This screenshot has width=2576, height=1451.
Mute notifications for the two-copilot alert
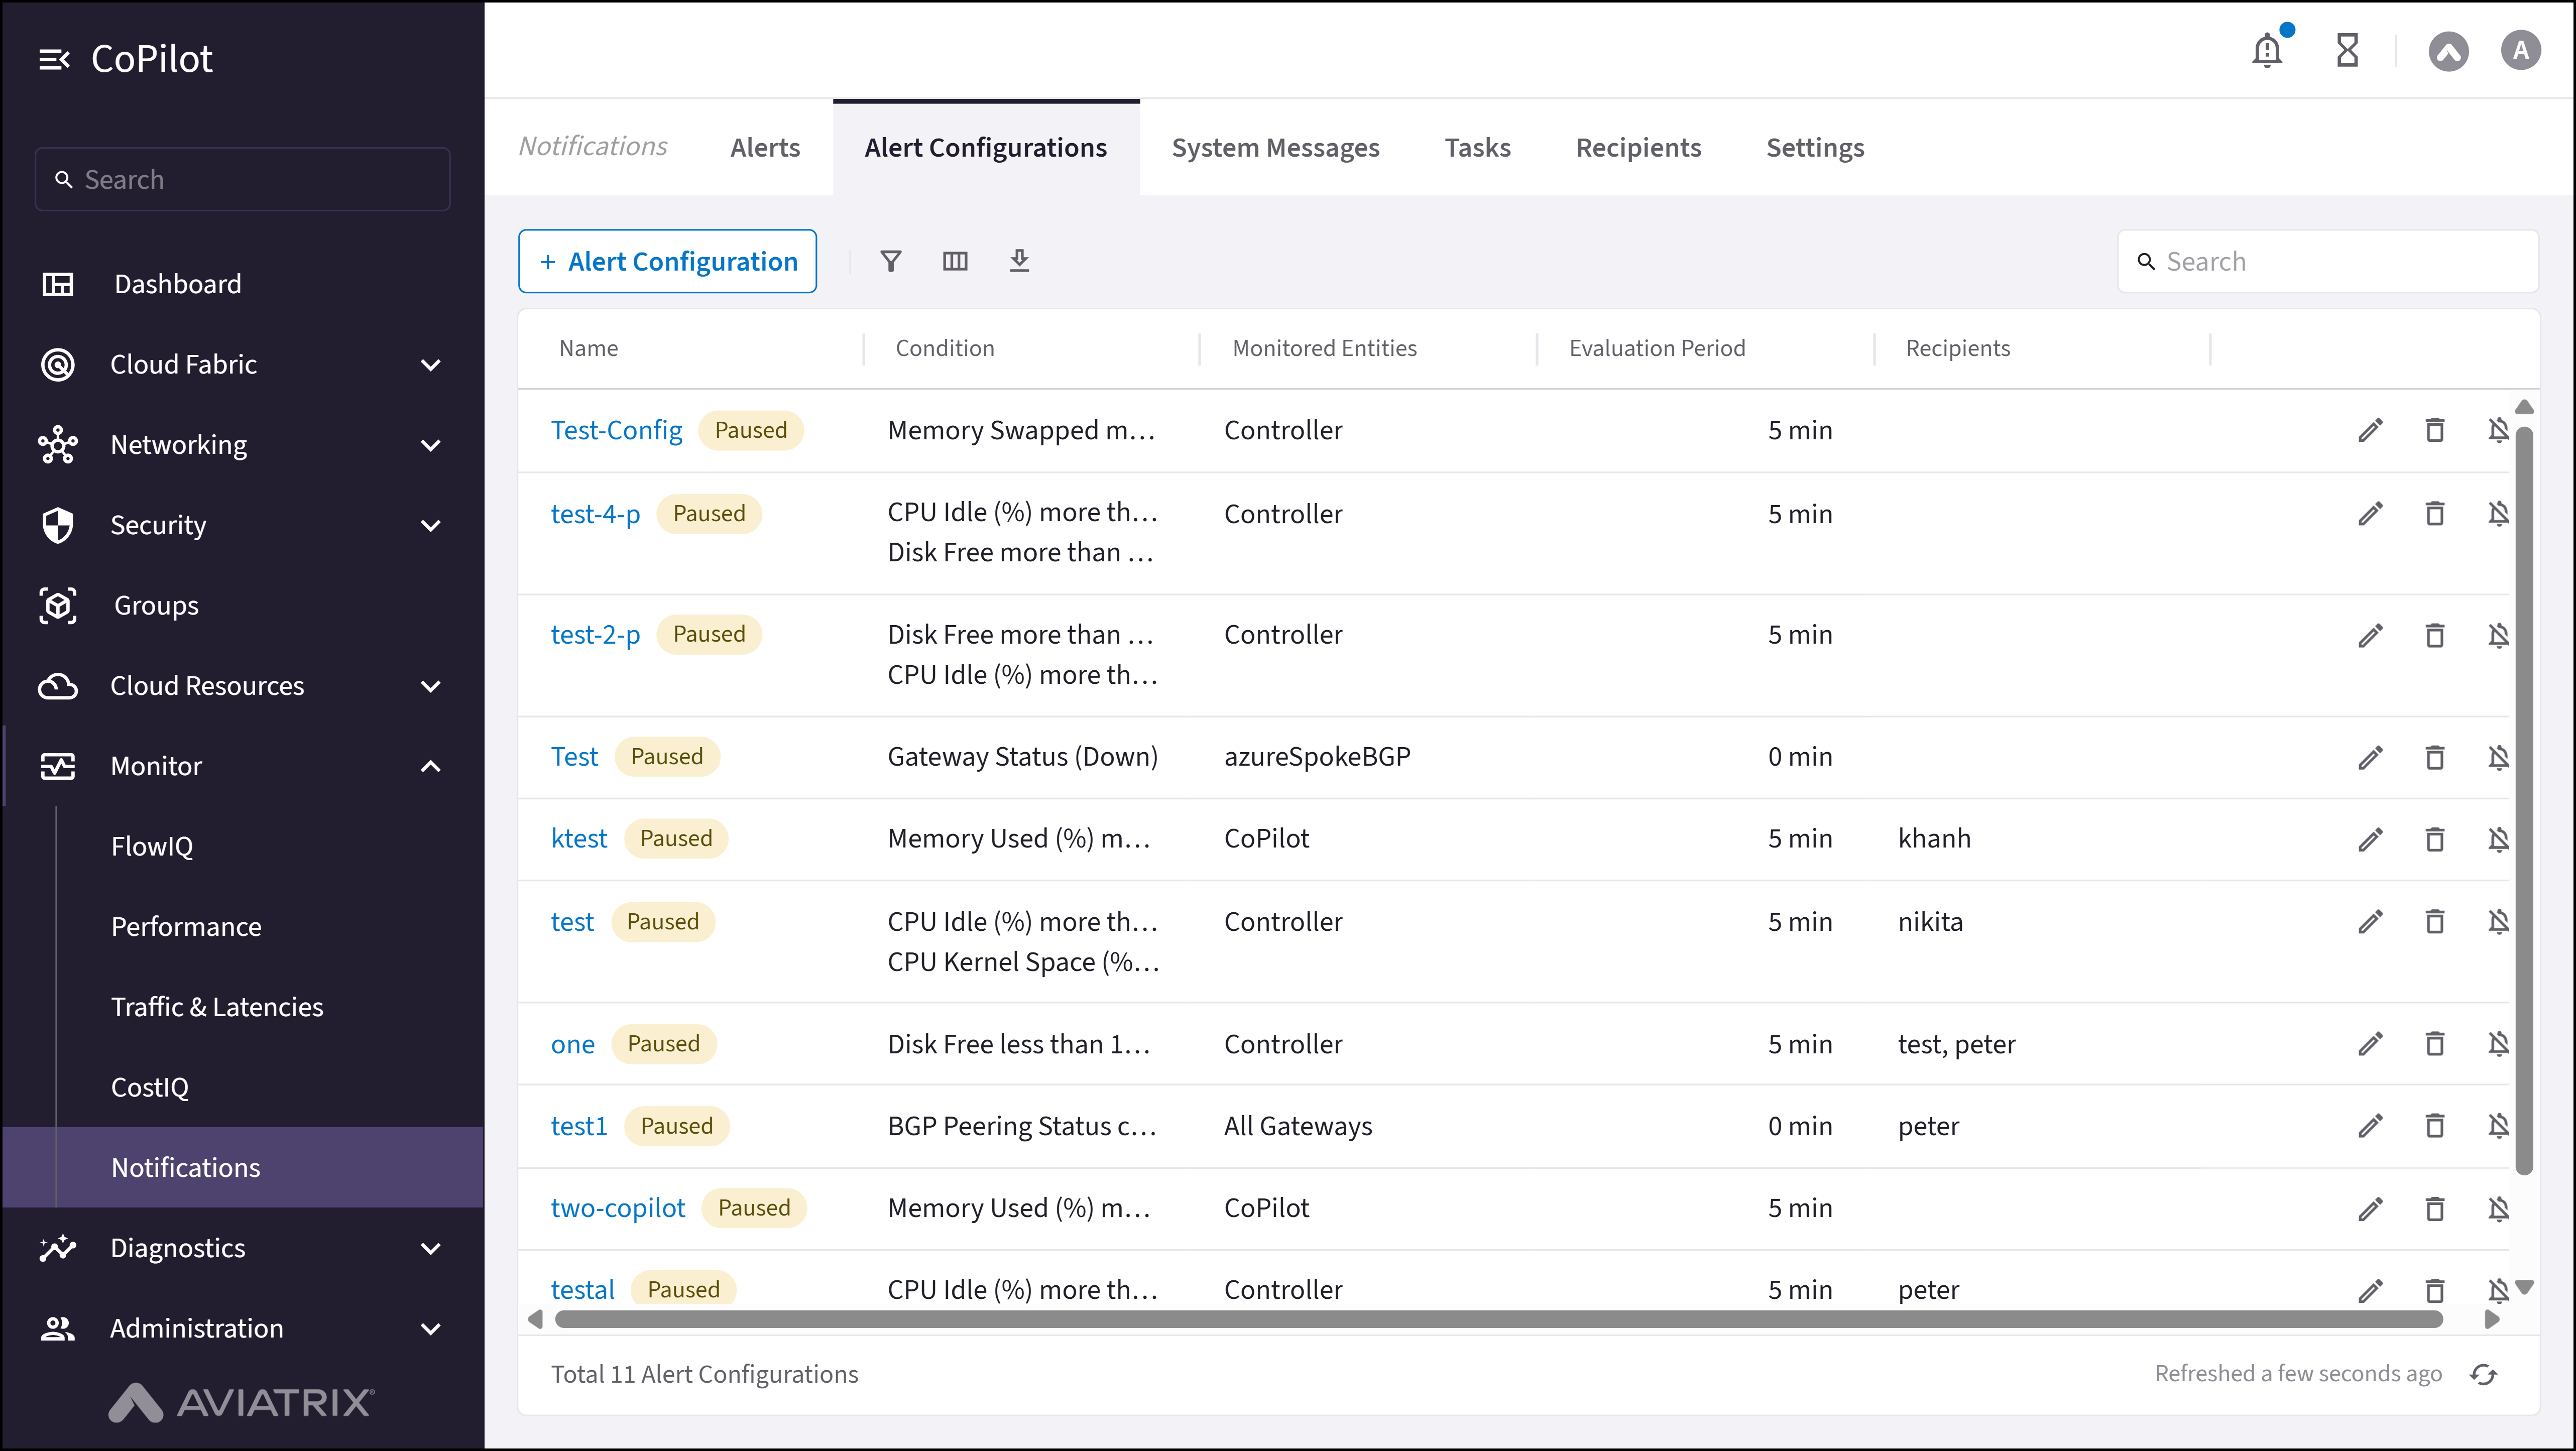click(2499, 1208)
